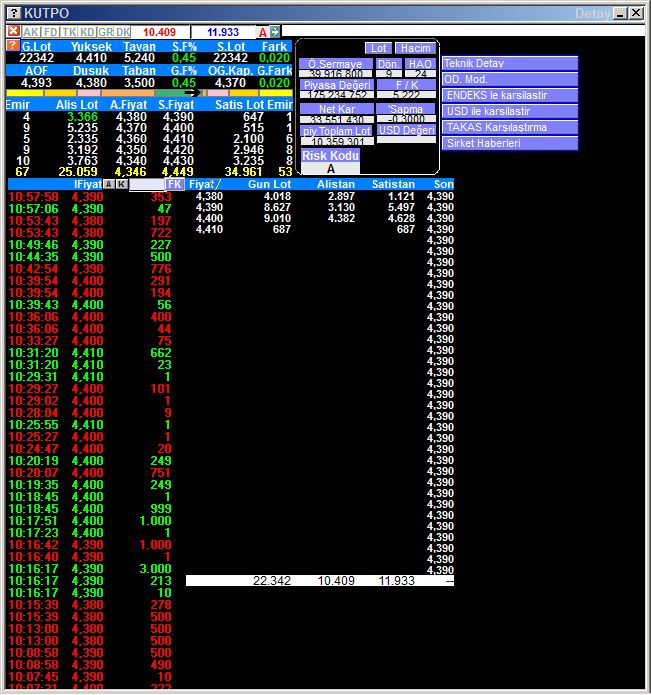The width and height of the screenshot is (651, 695).
Task: Click the Taban value 3,500
Action: (139, 82)
